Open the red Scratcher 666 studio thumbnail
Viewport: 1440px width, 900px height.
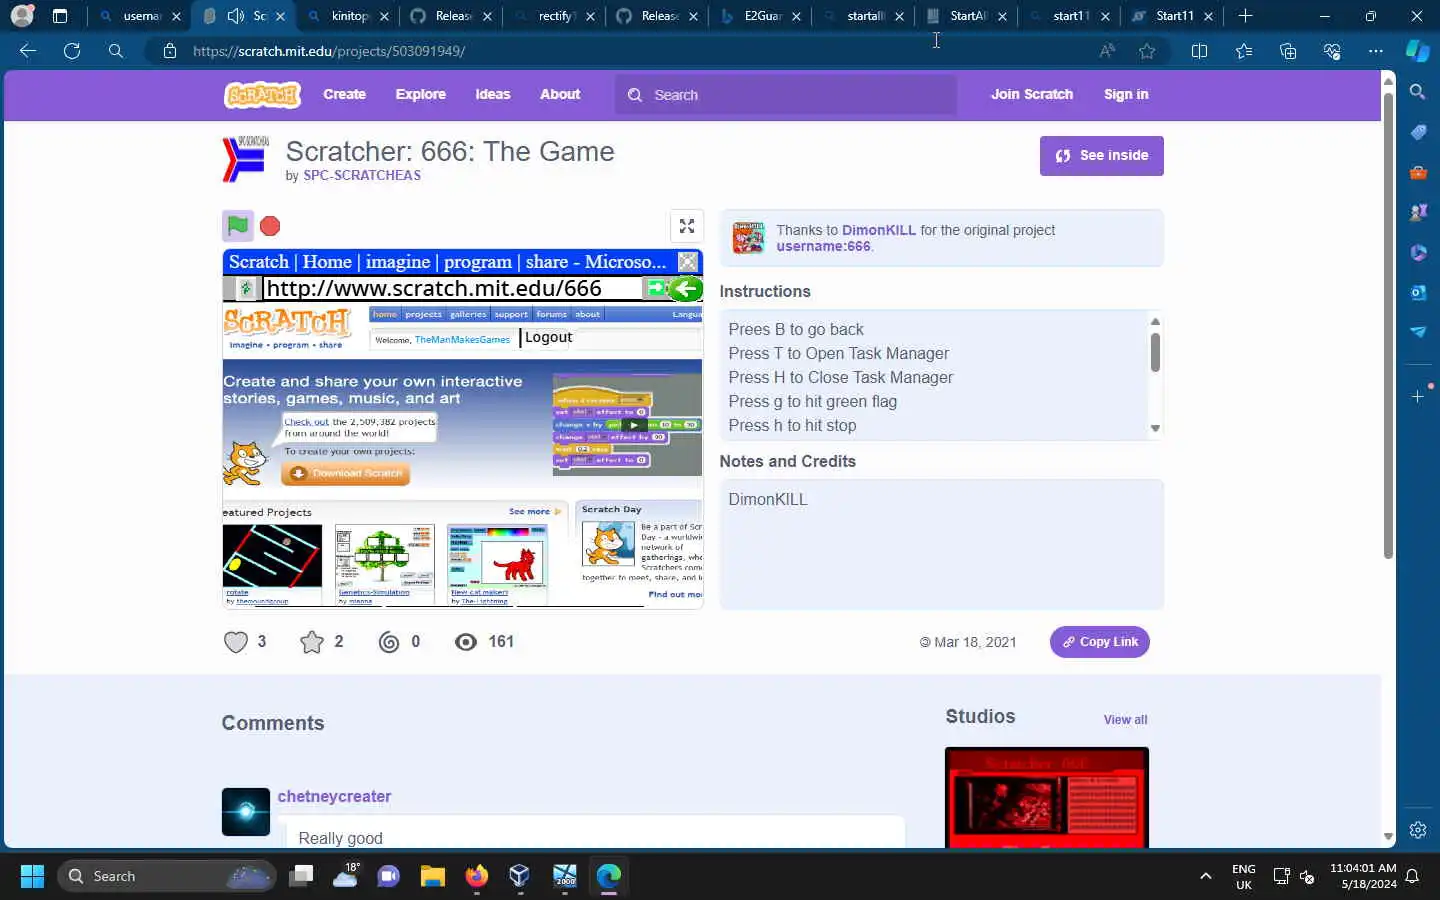tap(1046, 797)
